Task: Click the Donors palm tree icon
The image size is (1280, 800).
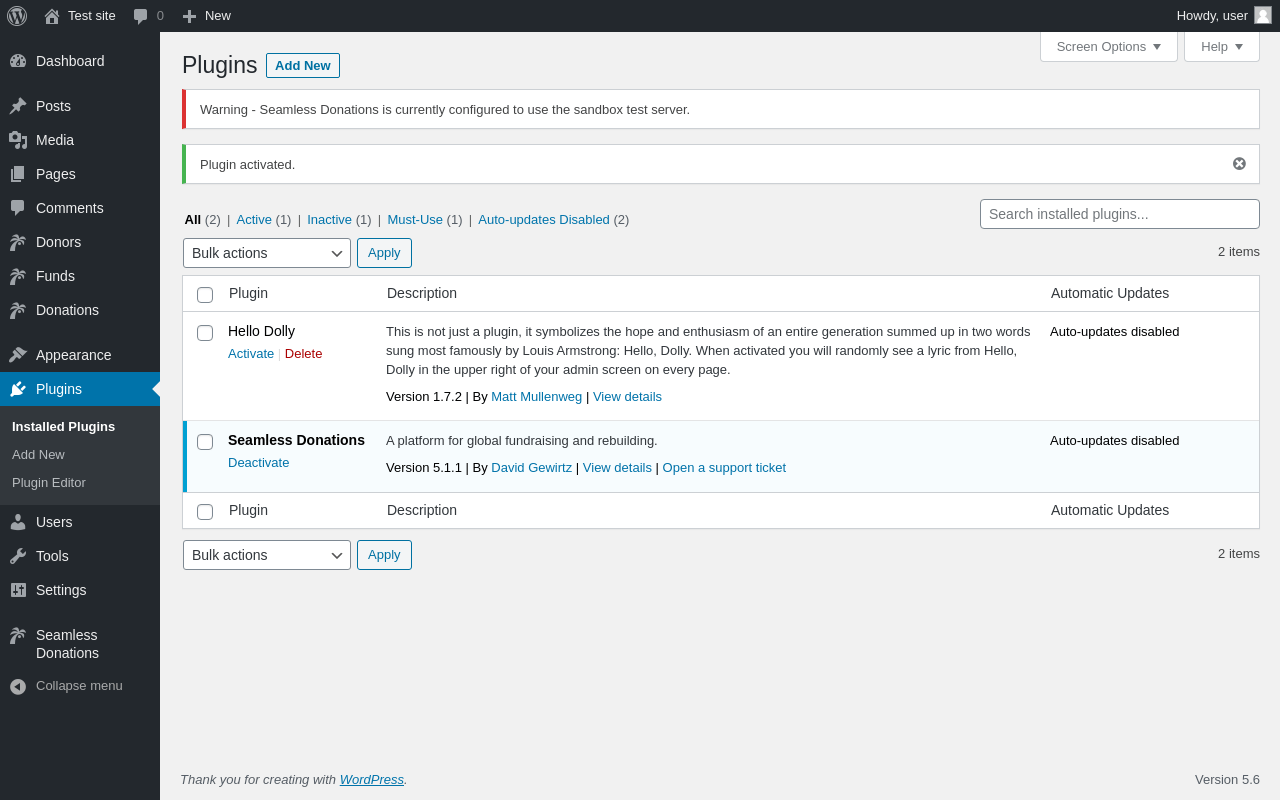Action: (18, 242)
